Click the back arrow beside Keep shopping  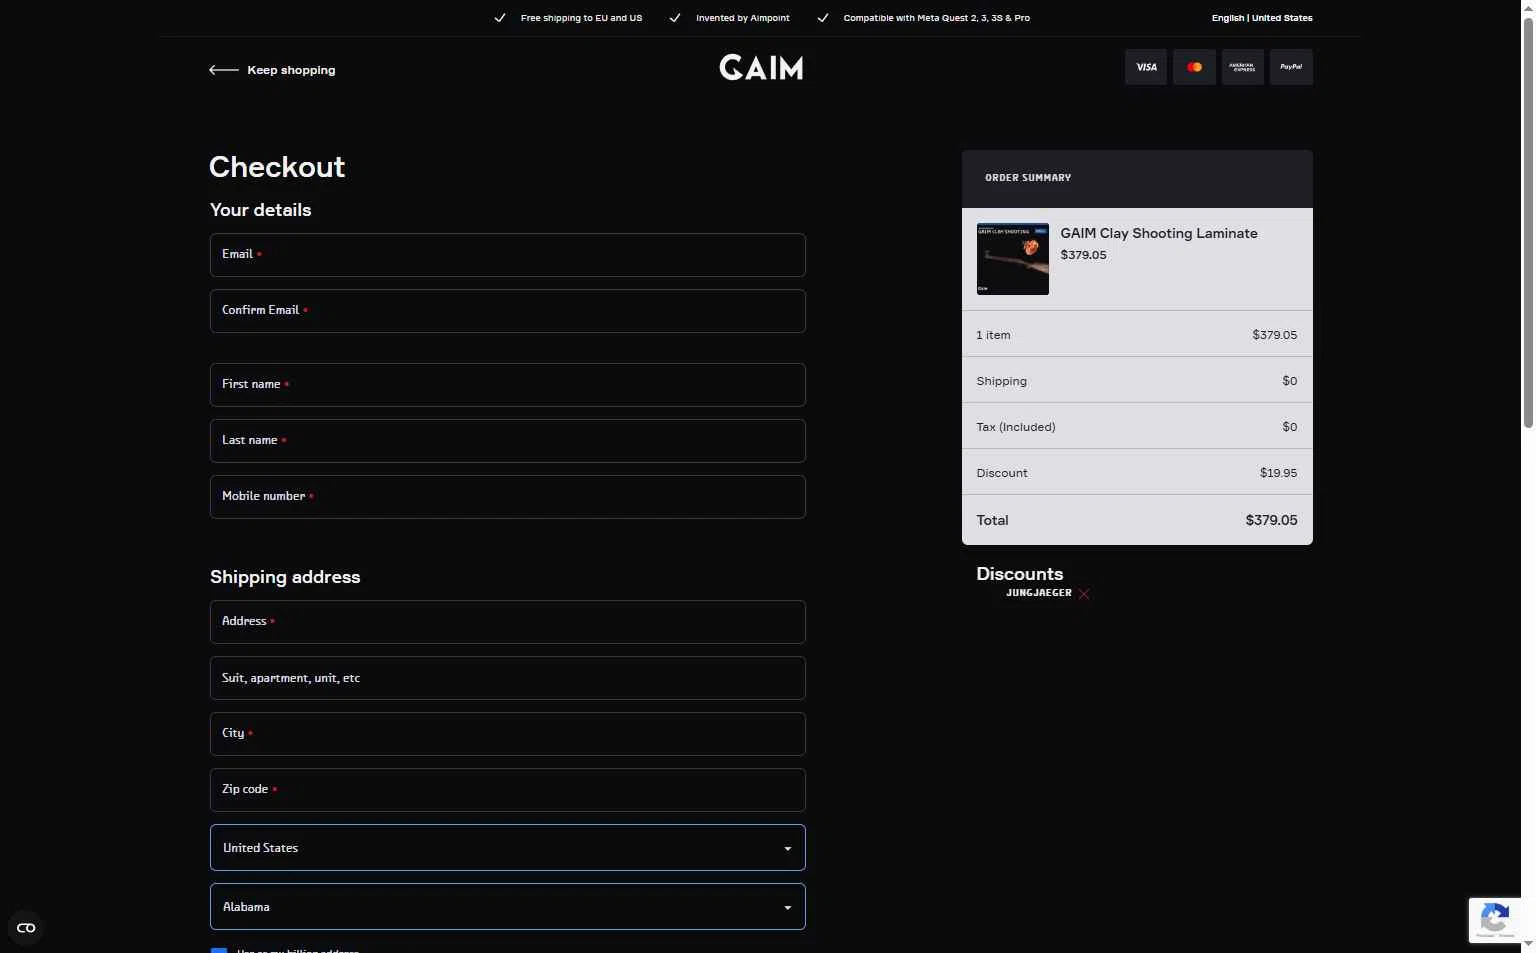tap(223, 70)
